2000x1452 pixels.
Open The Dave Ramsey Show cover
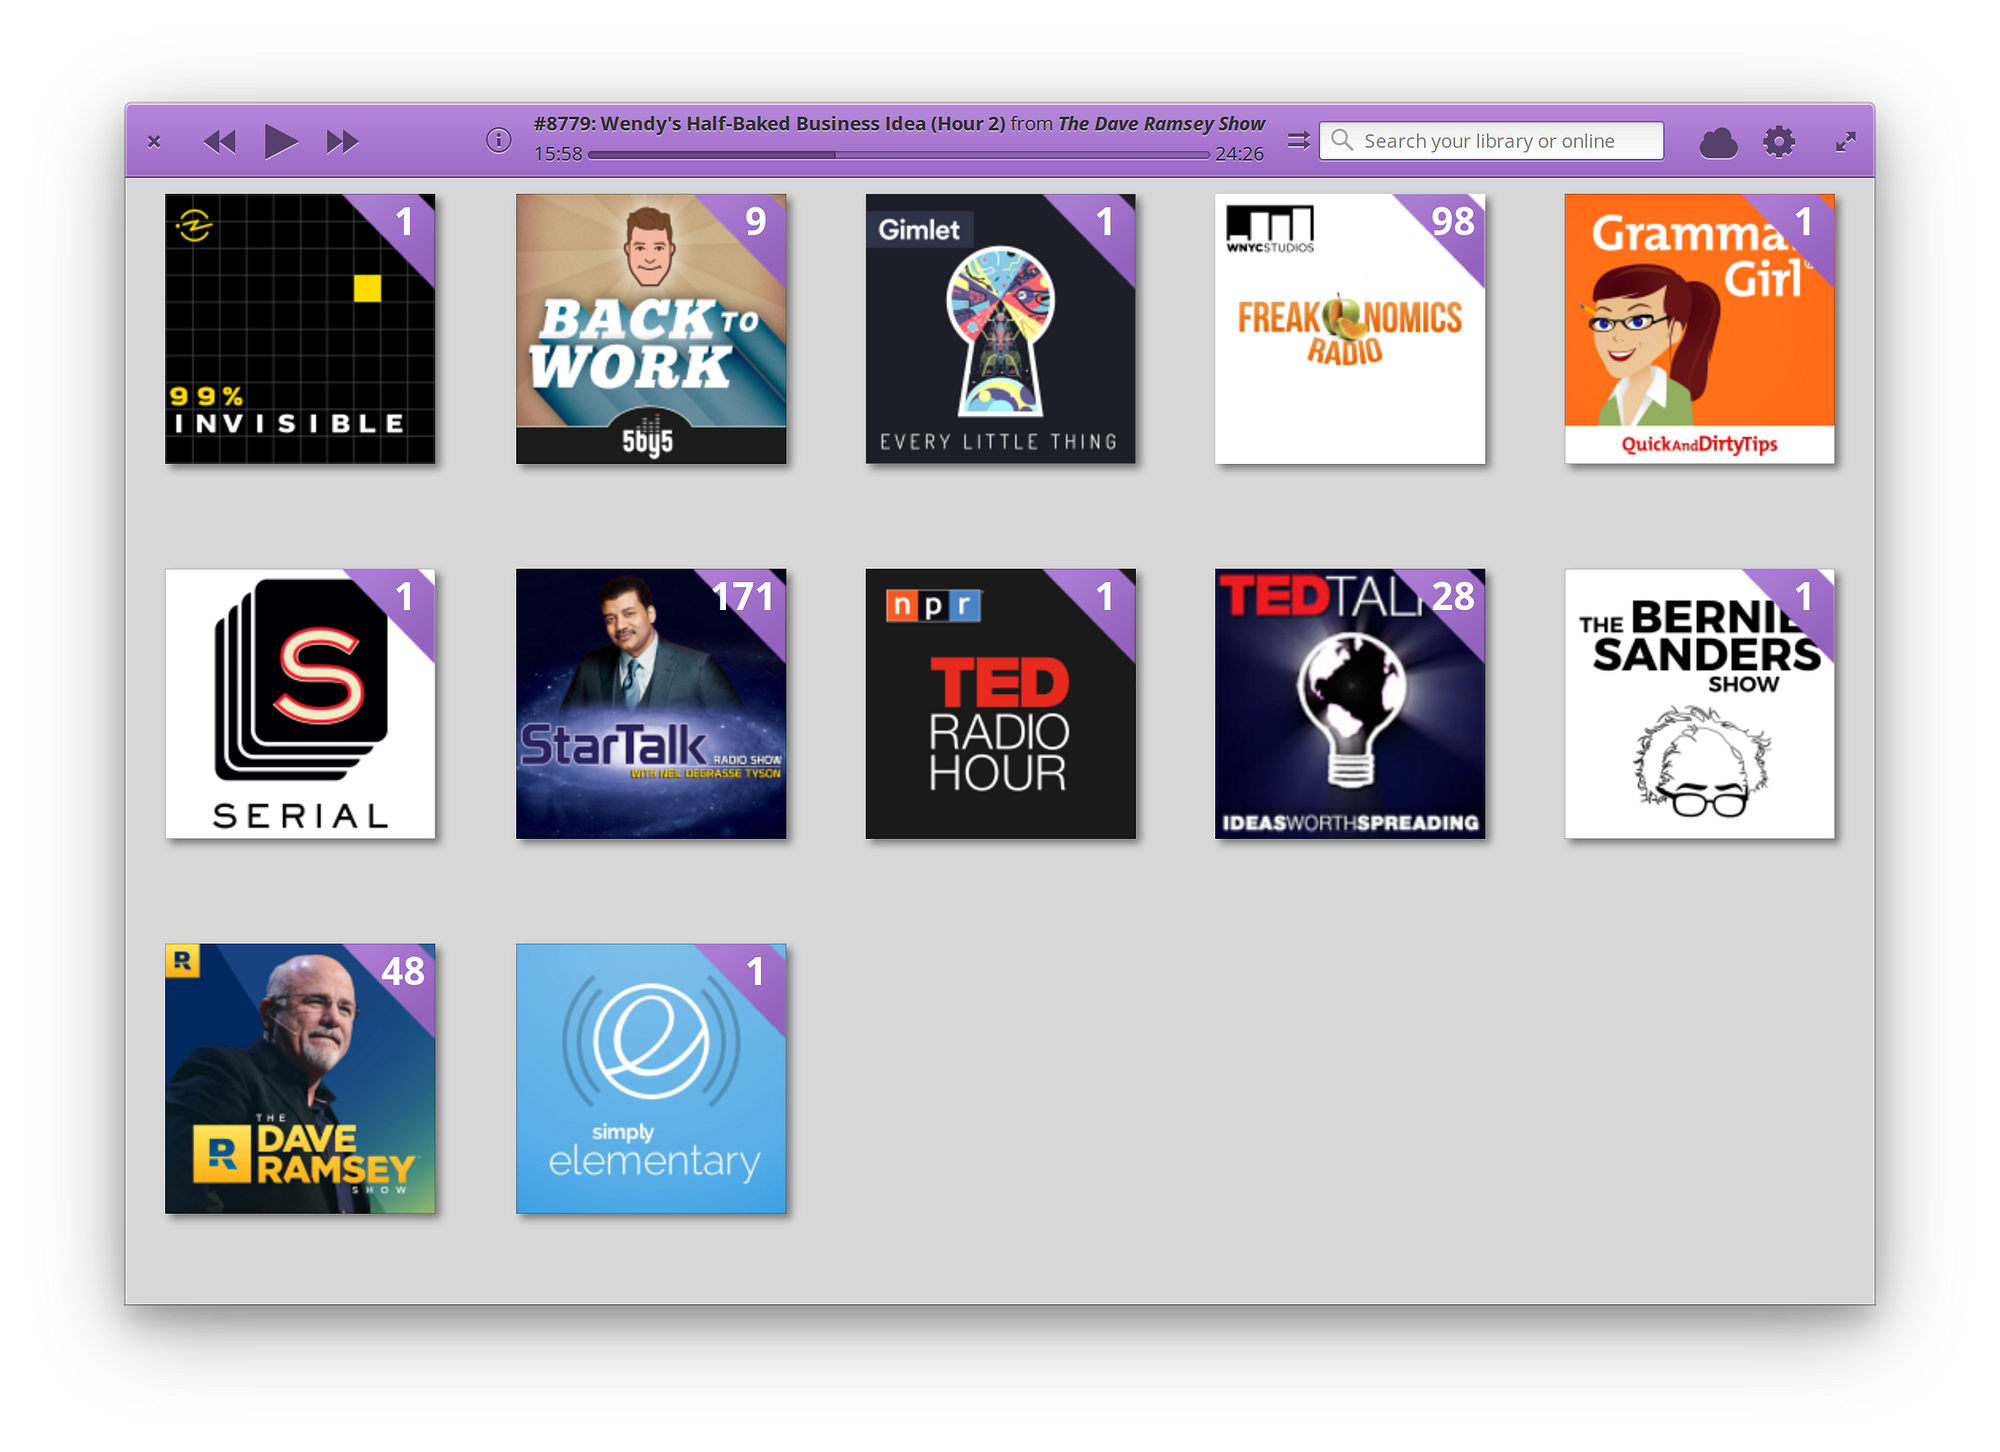300,1078
